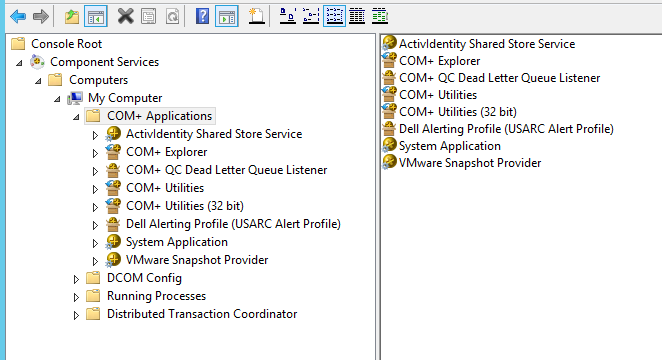Click ActivIdentity Shared Store Service icon in tree
The height and width of the screenshot is (360, 662).
click(x=113, y=134)
